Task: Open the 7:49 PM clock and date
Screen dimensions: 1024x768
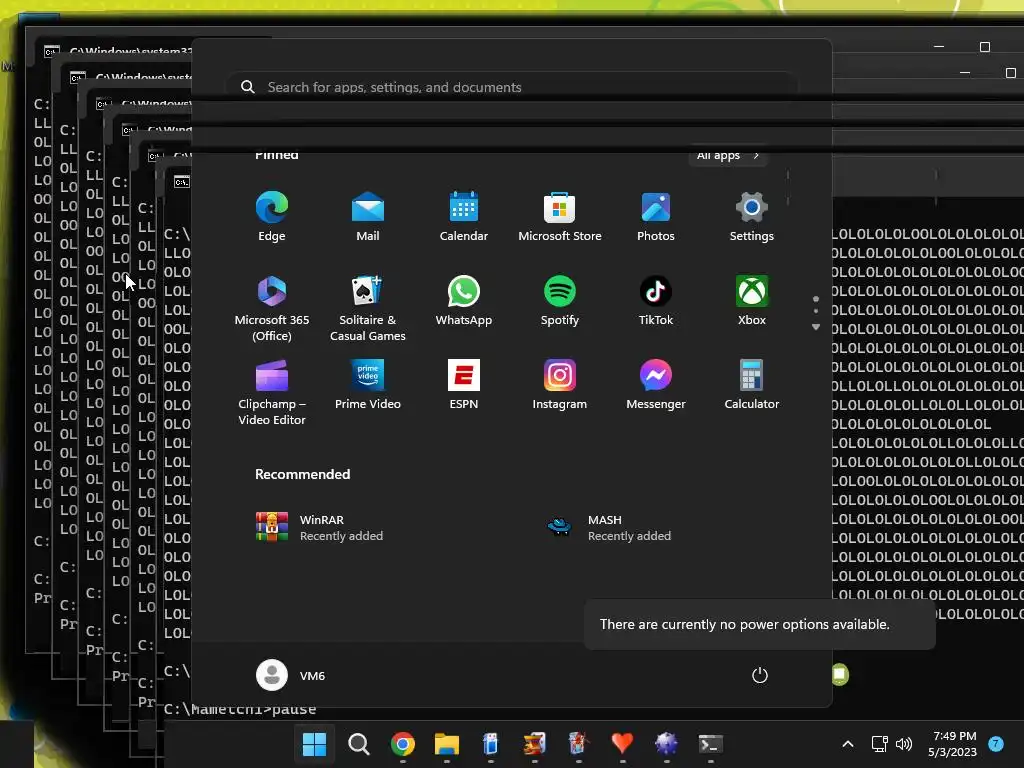Action: [952, 744]
